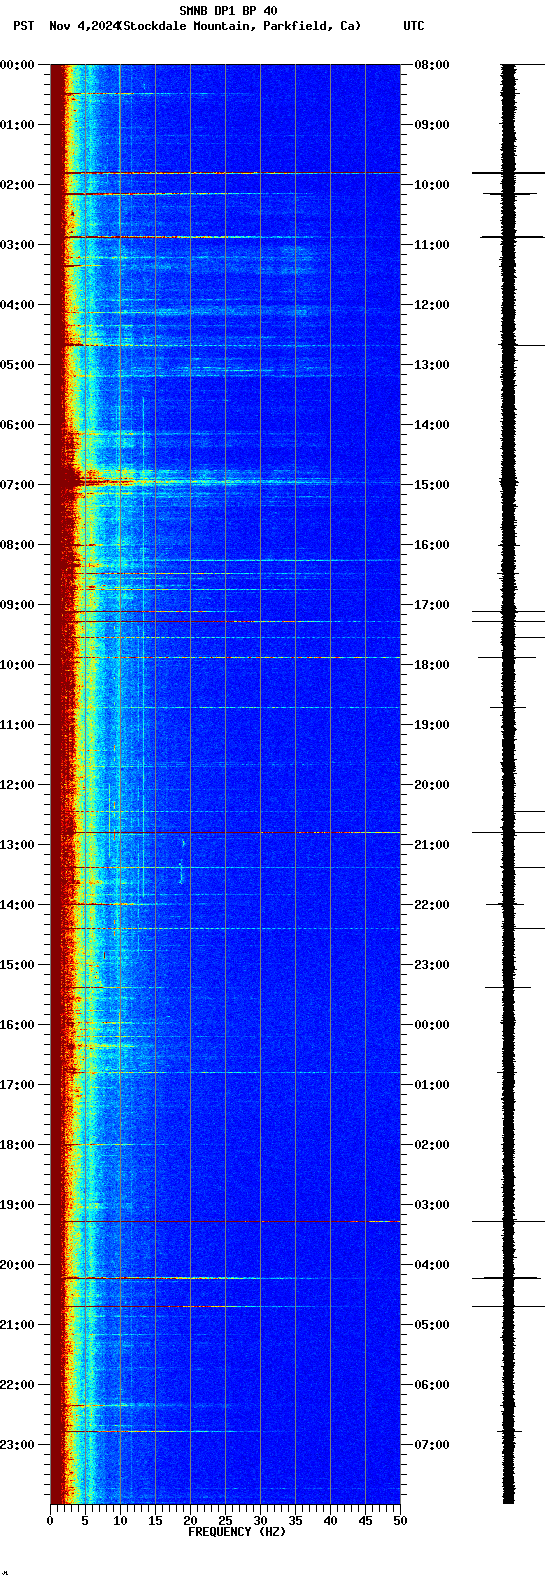The width and height of the screenshot is (552, 1584).
Task: Click the '05:00' label on the PST axis
Action: (x=17, y=365)
